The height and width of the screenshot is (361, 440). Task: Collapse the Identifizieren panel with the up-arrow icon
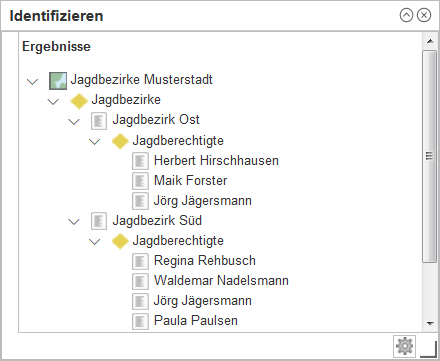pos(406,15)
